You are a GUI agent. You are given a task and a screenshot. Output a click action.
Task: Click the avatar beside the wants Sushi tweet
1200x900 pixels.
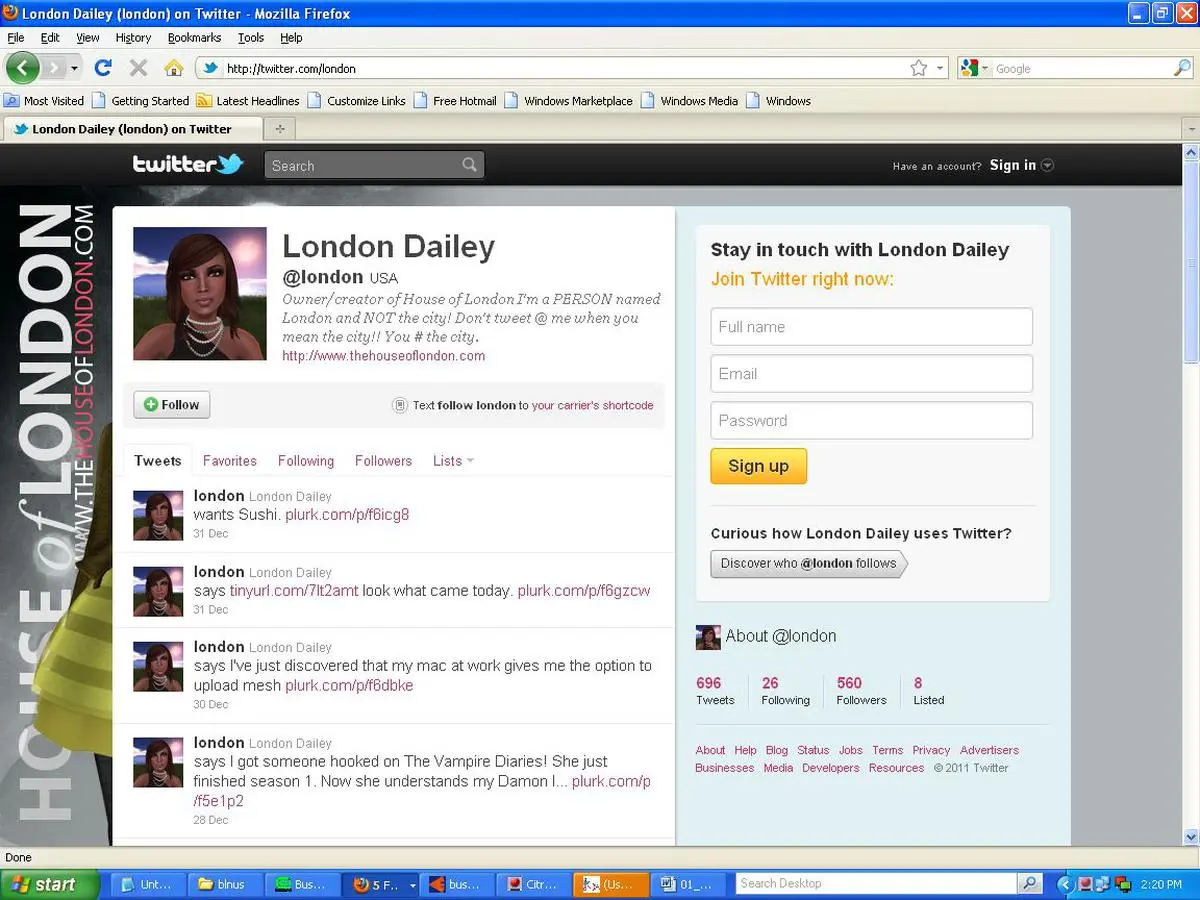[x=158, y=516]
